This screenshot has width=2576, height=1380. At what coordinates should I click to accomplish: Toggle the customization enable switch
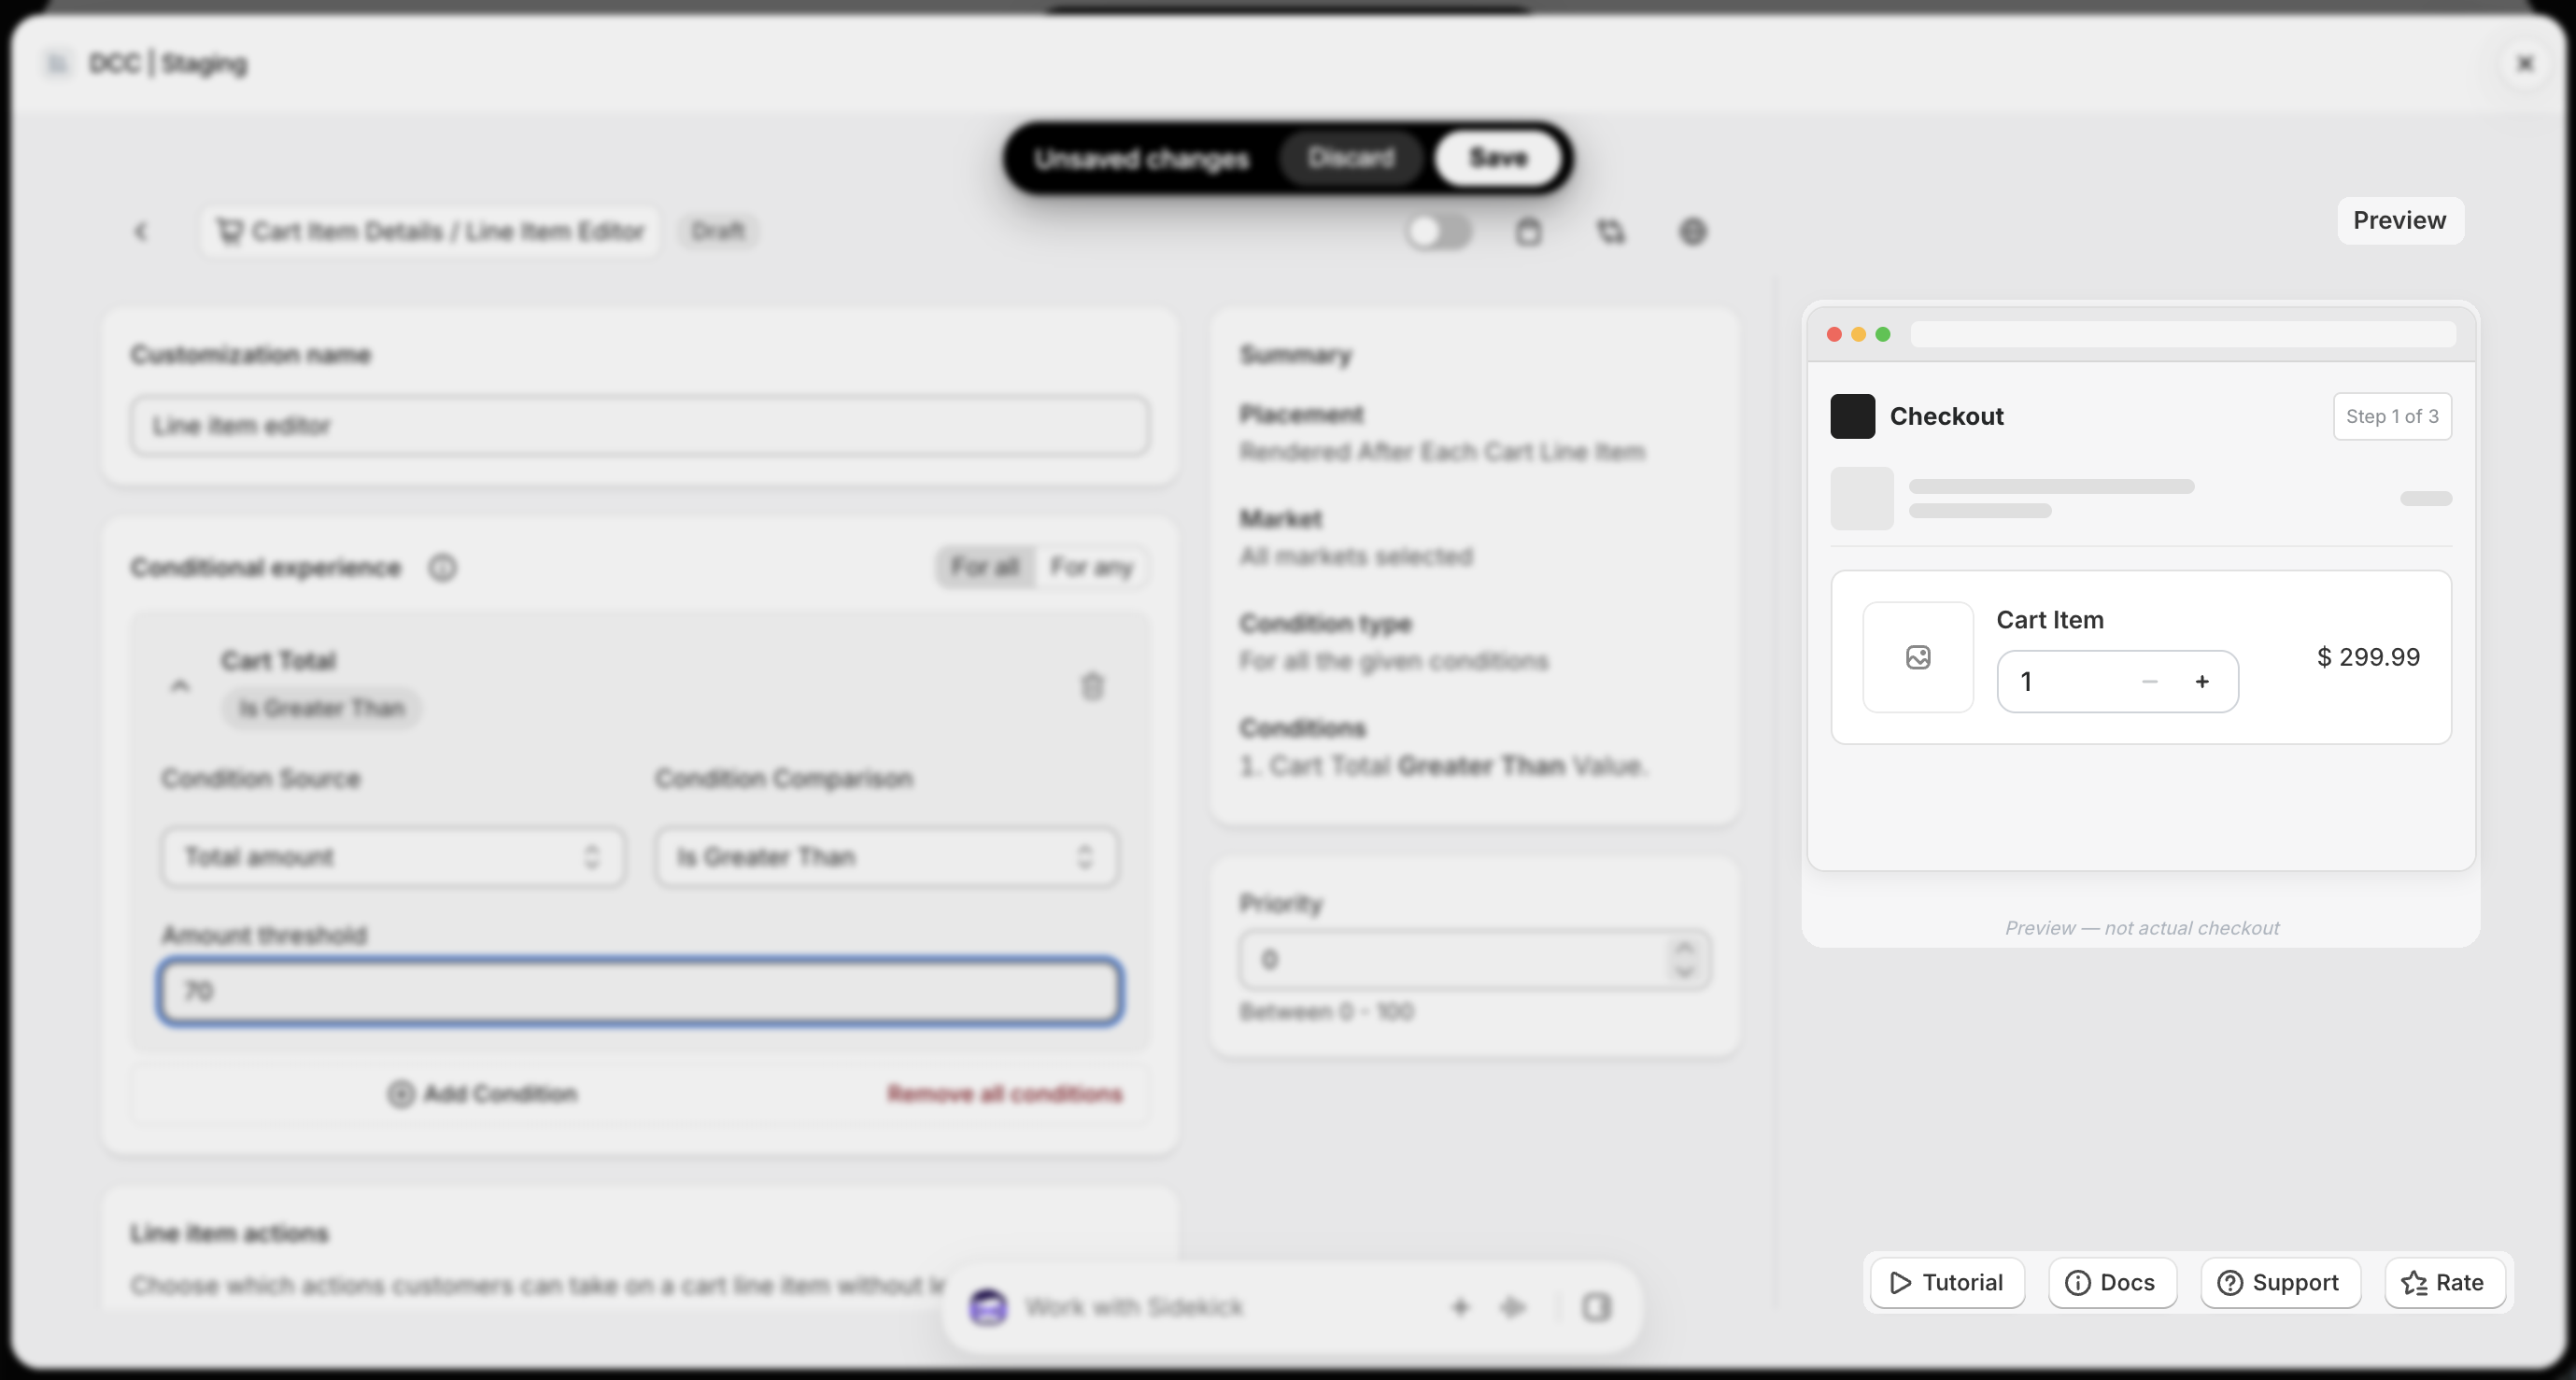pos(1438,232)
